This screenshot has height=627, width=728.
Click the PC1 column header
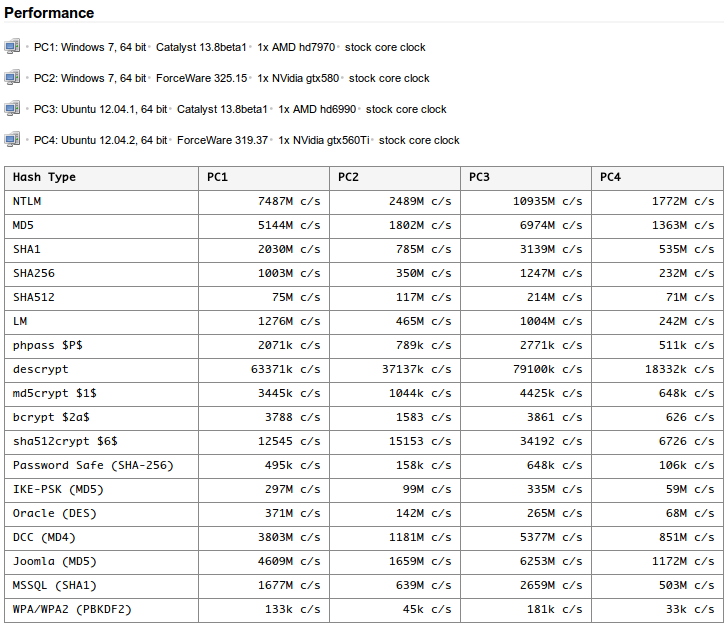pos(217,177)
